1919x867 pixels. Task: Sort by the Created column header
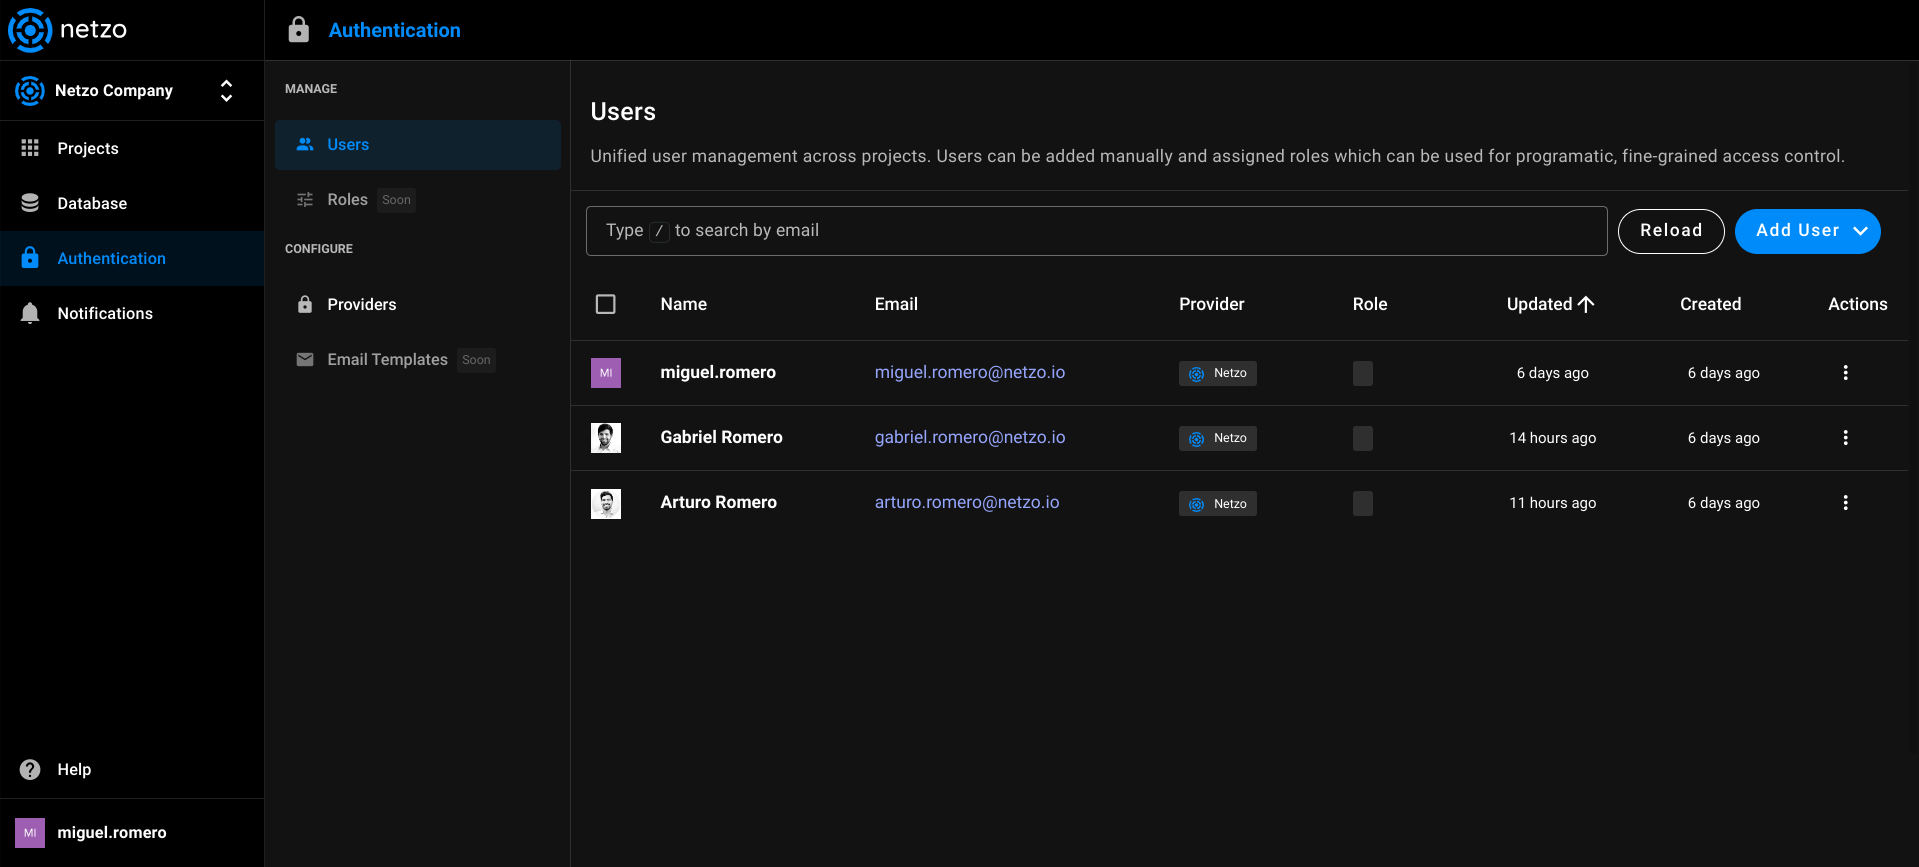(1710, 304)
